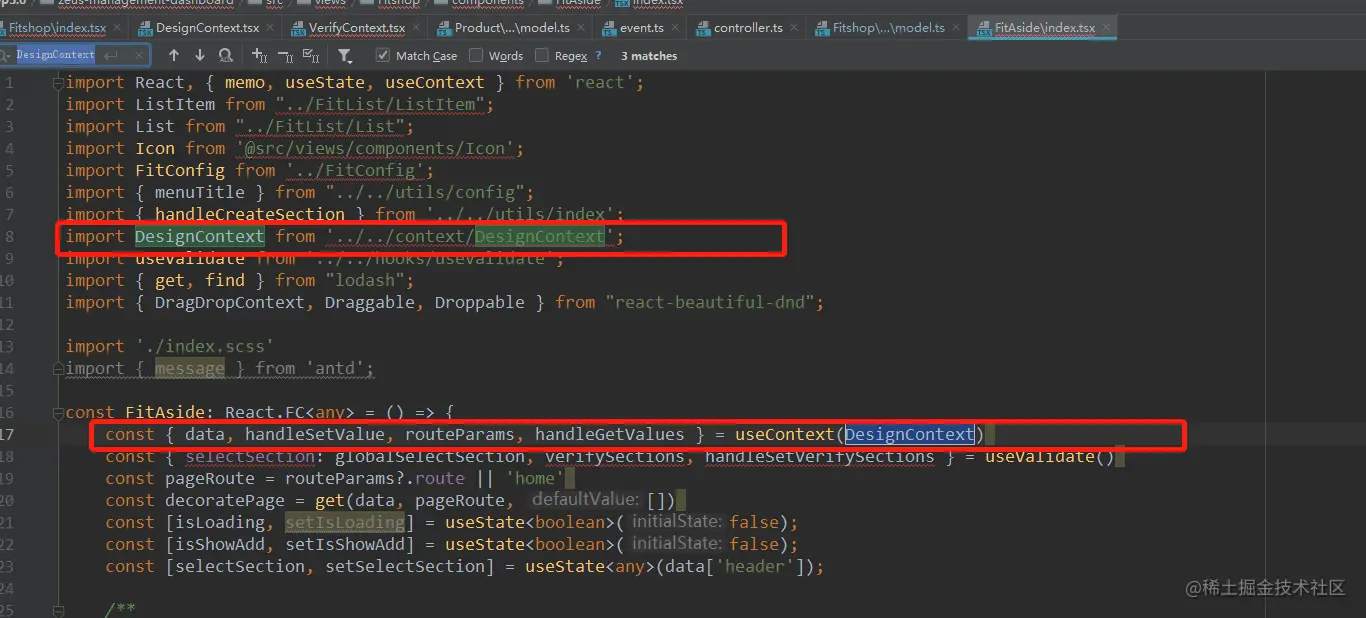Click useValidate() call on line 18
The width and height of the screenshot is (1366, 618).
coord(1049,456)
